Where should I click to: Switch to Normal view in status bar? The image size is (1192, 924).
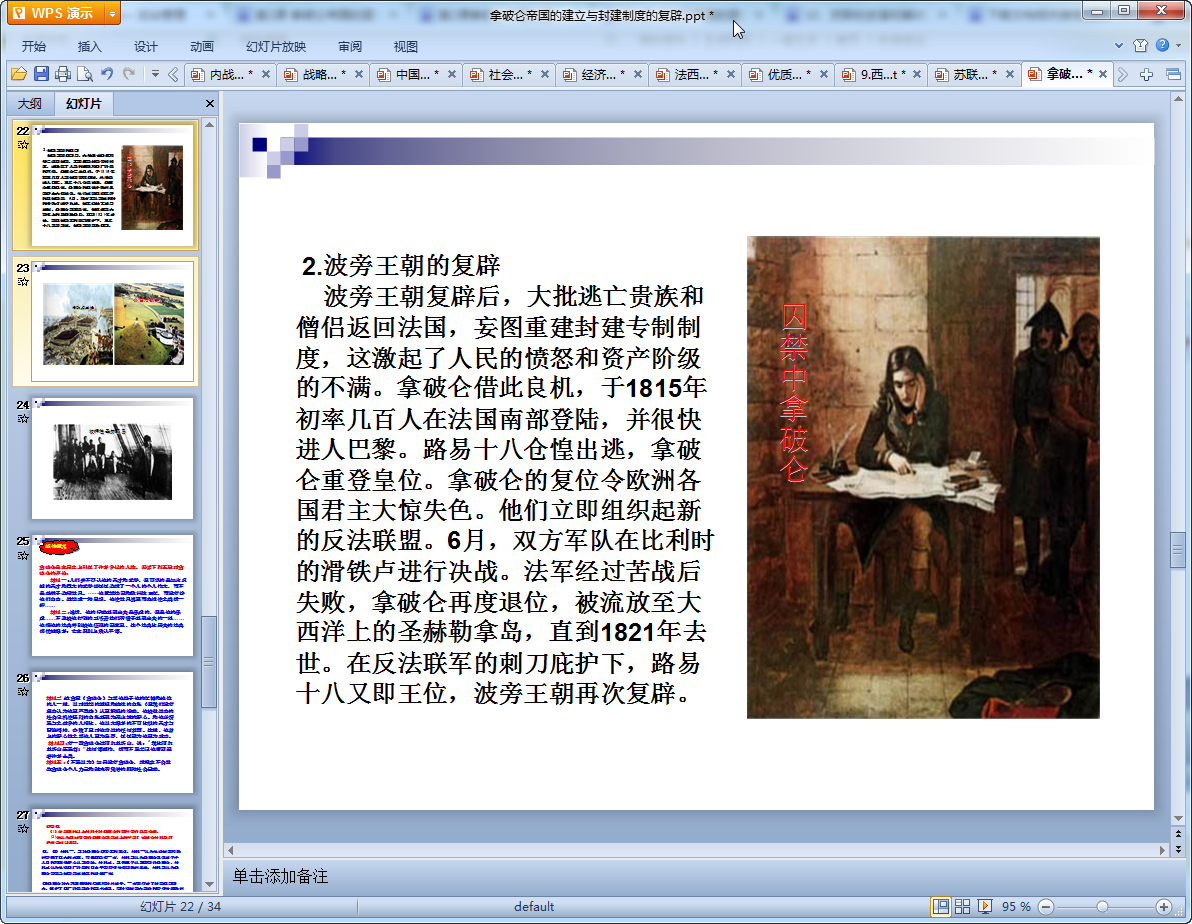pyautogui.click(x=940, y=907)
